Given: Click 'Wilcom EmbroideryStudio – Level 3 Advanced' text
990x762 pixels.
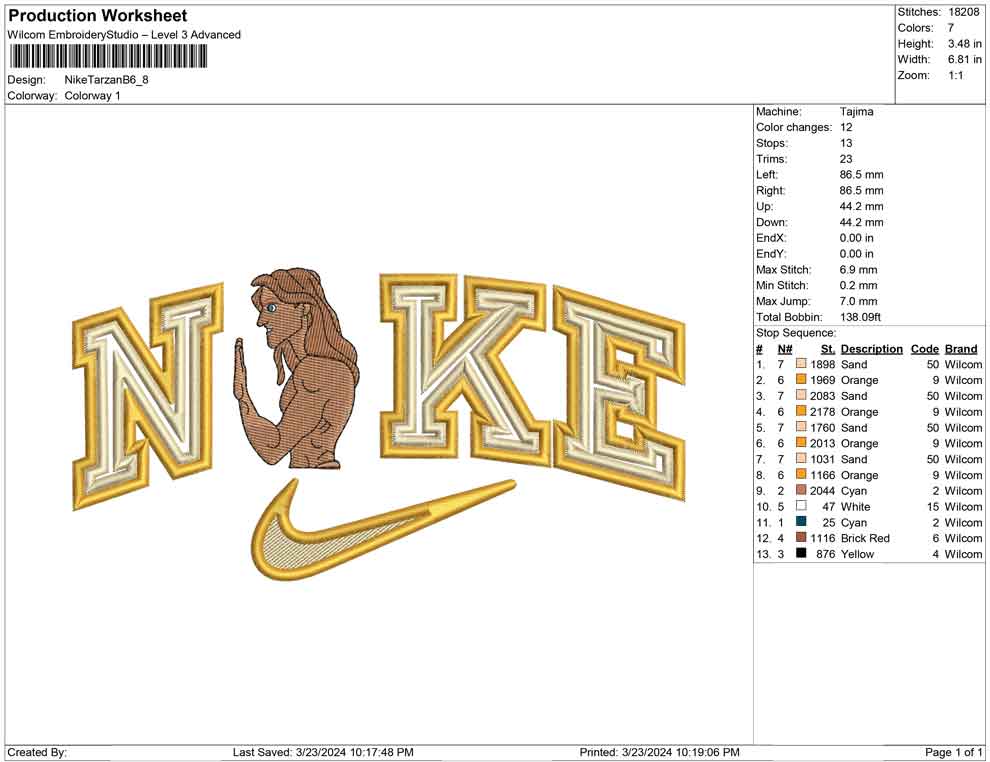Looking at the screenshot, I should pos(124,35).
